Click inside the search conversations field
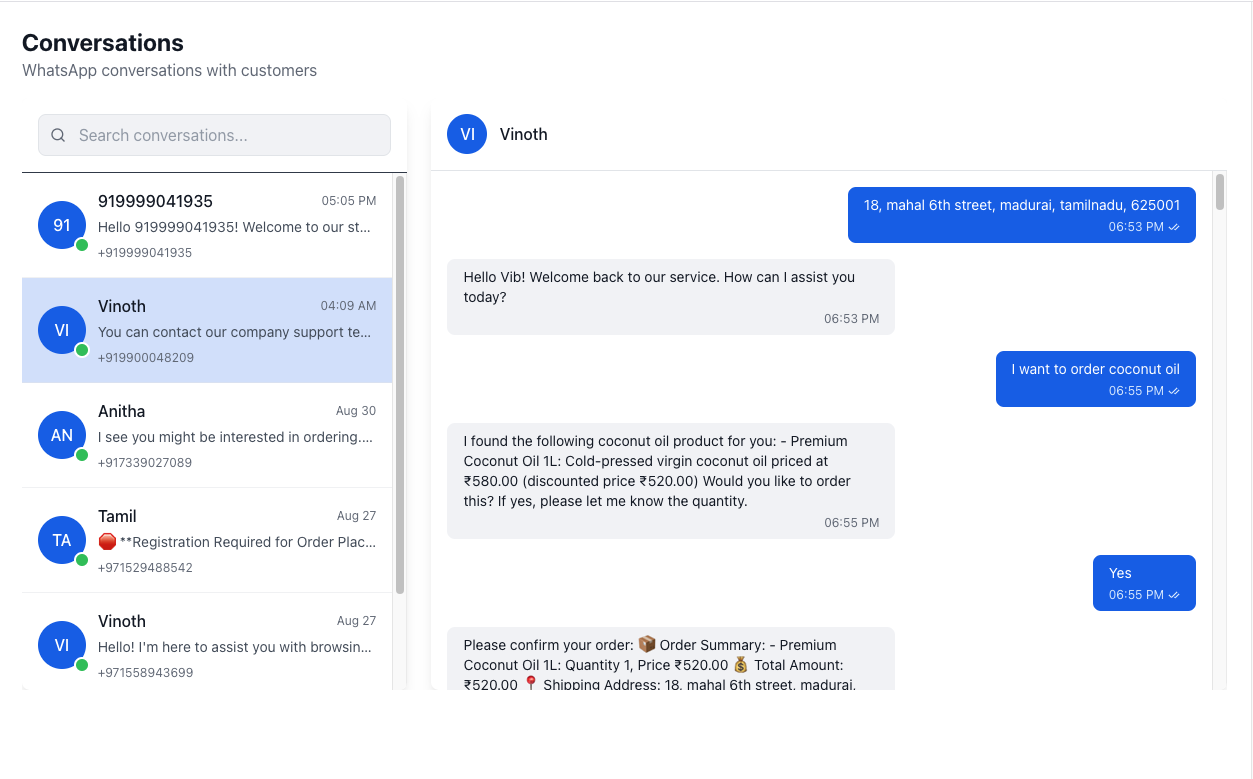 pyautogui.click(x=213, y=134)
